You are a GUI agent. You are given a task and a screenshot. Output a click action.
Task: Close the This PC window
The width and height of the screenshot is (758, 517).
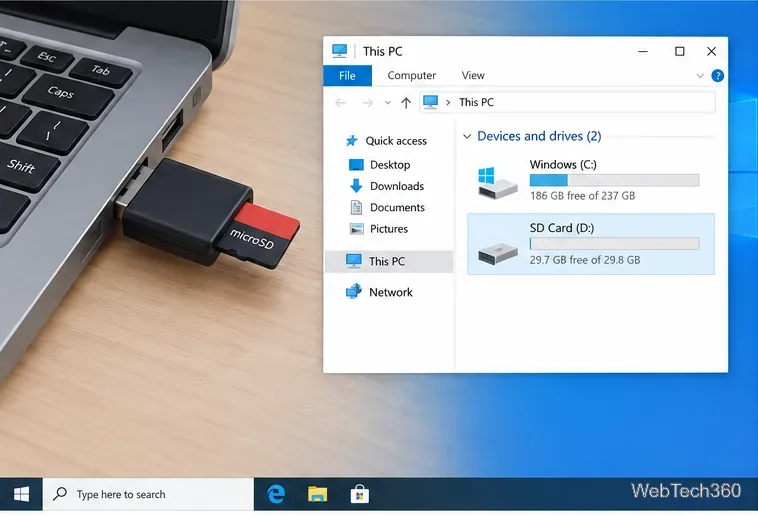(x=711, y=51)
